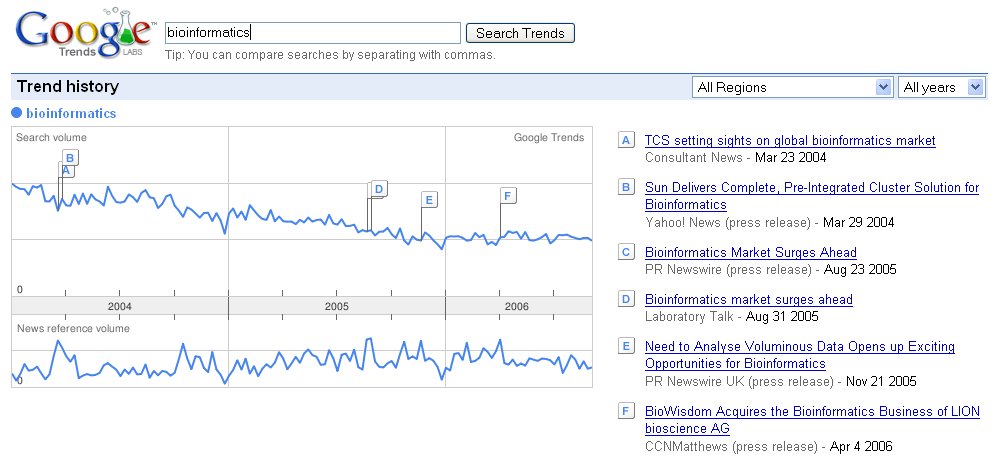Click the E icon beside Voluminous Data headline
This screenshot has height=461, width=995.
click(627, 346)
